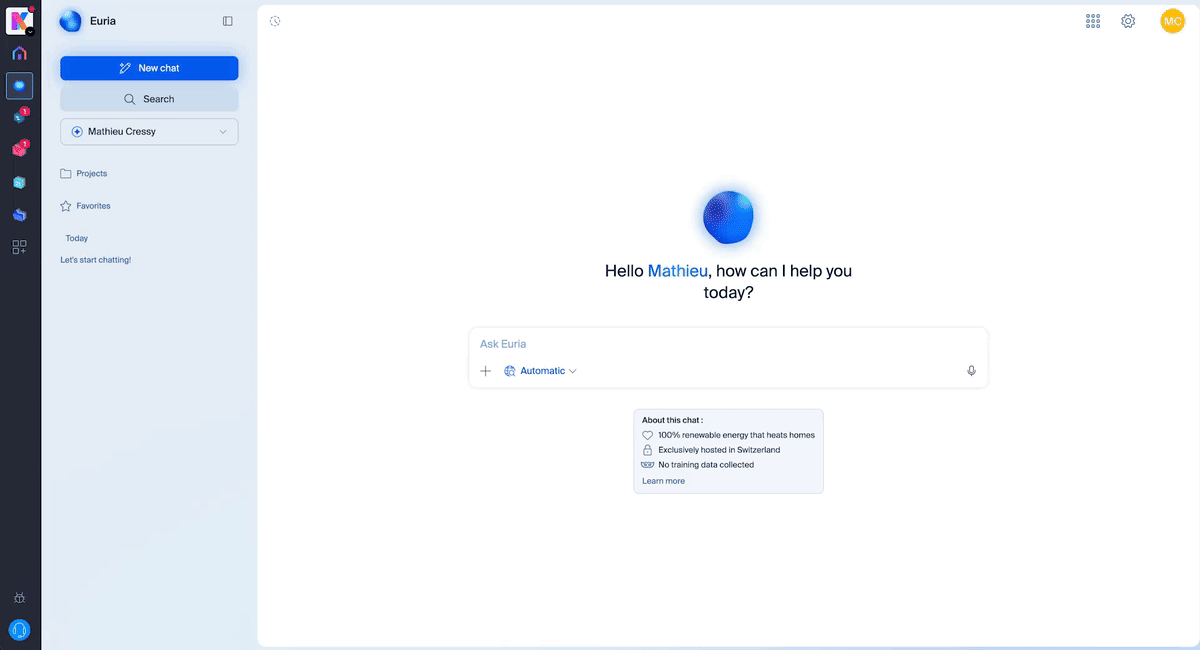Expand the Mathieu Cressy workspace selector
This screenshot has height=650, width=1200.
149,132
